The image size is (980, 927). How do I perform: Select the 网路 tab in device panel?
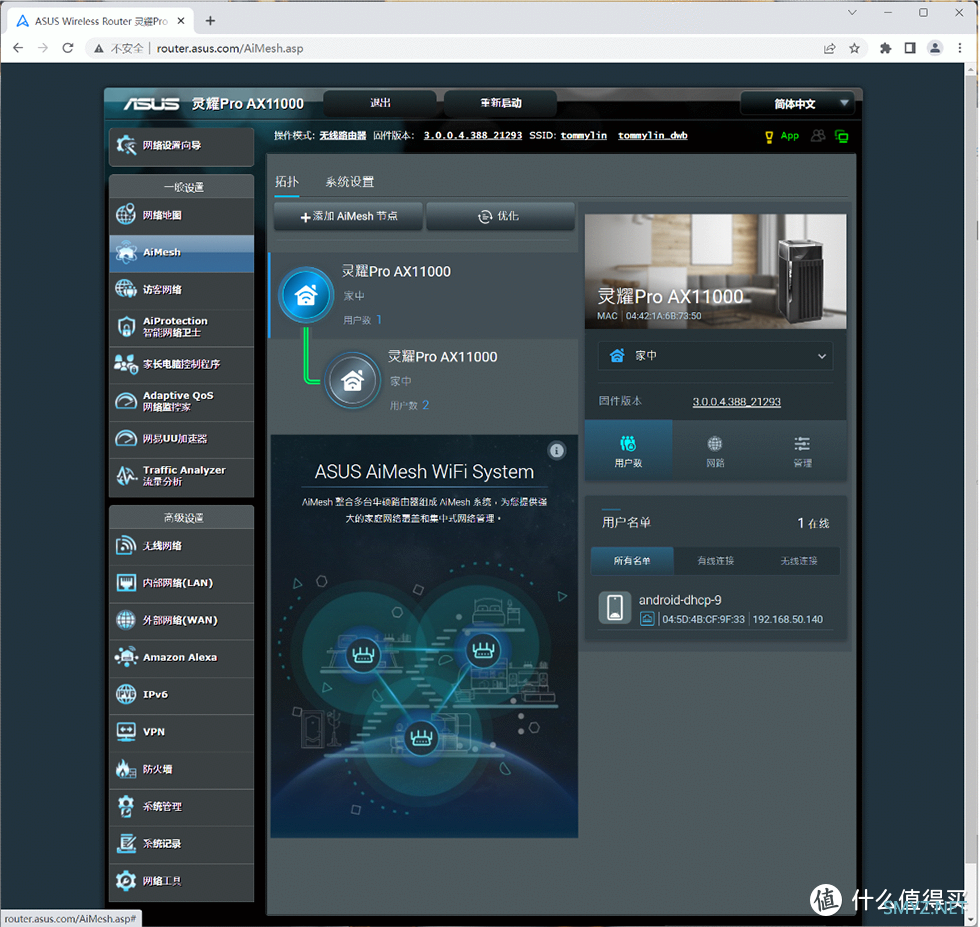point(715,451)
